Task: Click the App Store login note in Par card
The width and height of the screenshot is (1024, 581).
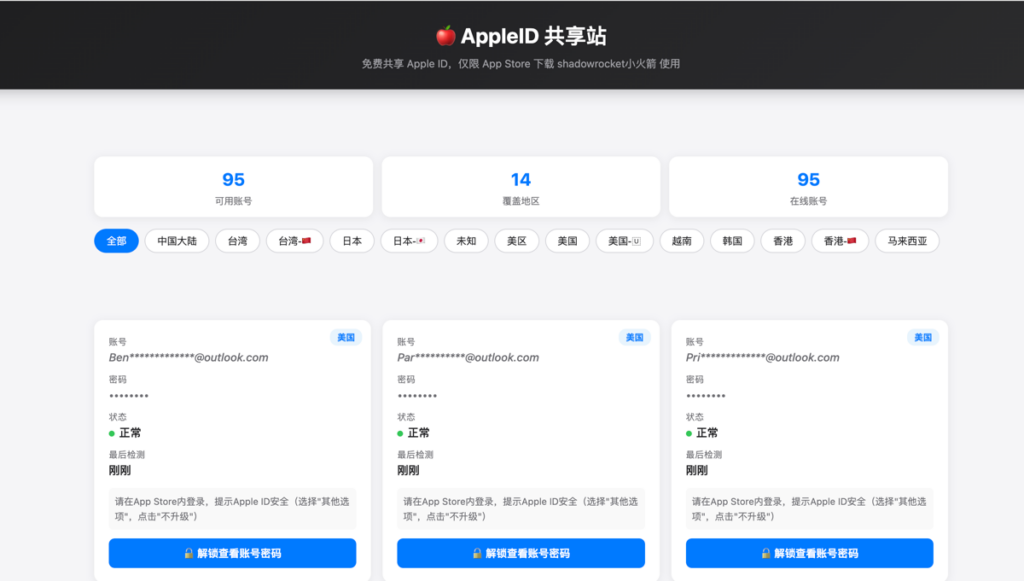Action: tap(521, 509)
